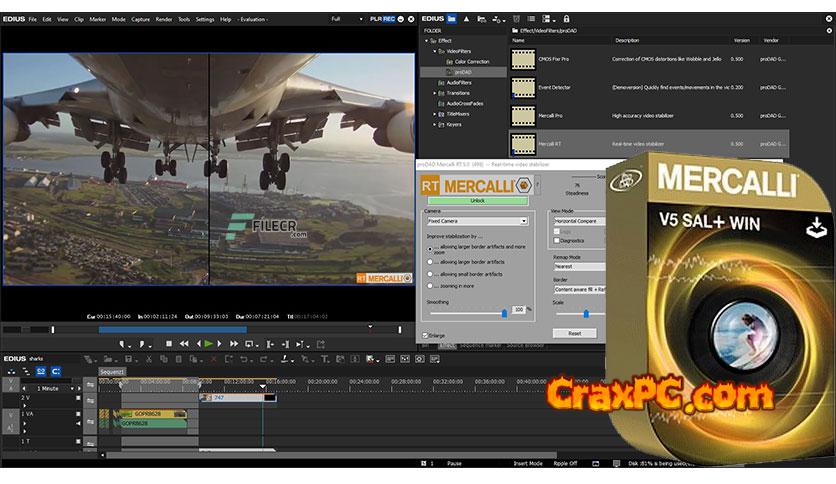Image resolution: width=836 pixels, height=484 pixels.
Task: Open the Render menu
Action: (x=163, y=19)
